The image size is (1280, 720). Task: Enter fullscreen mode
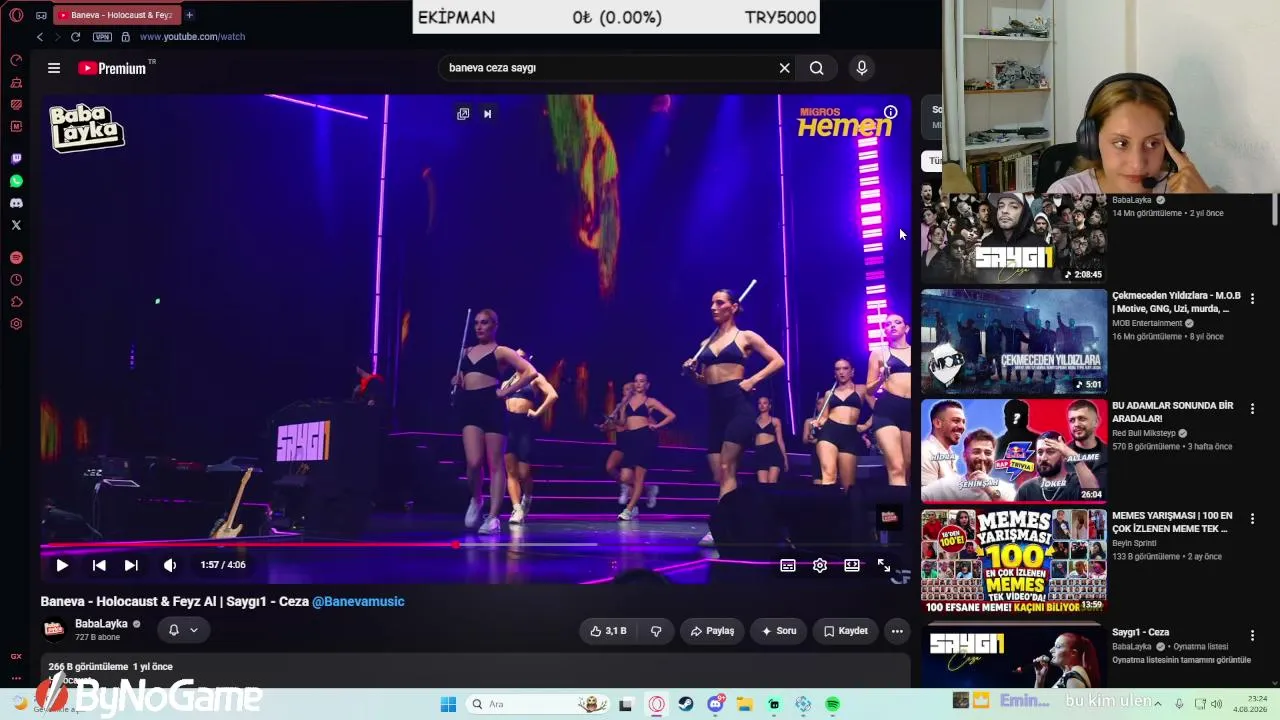point(884,565)
